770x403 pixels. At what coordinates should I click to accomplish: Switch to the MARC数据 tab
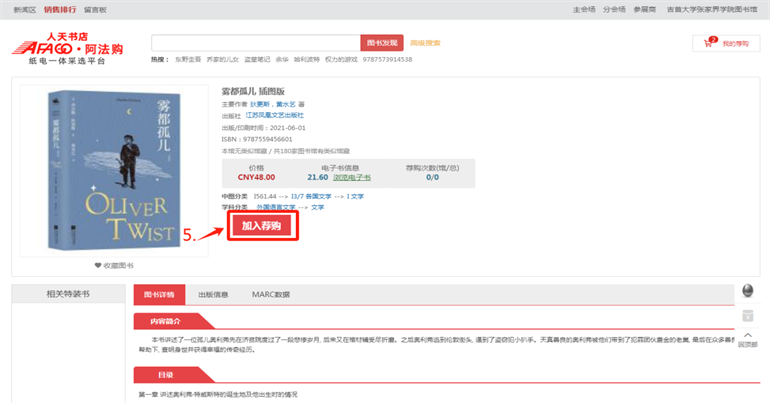[x=269, y=295]
